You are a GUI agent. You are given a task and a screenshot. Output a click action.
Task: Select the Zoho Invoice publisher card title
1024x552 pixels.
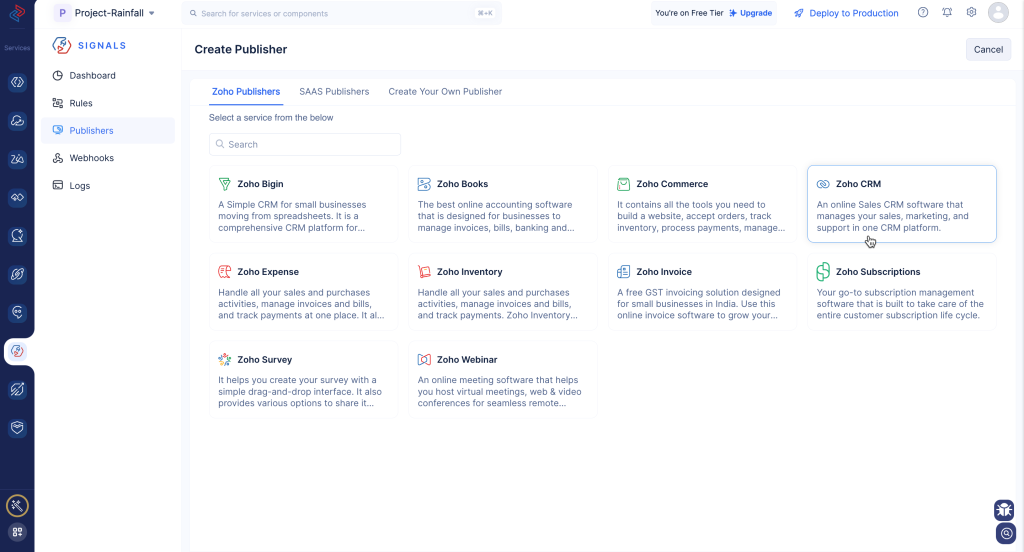tap(664, 272)
